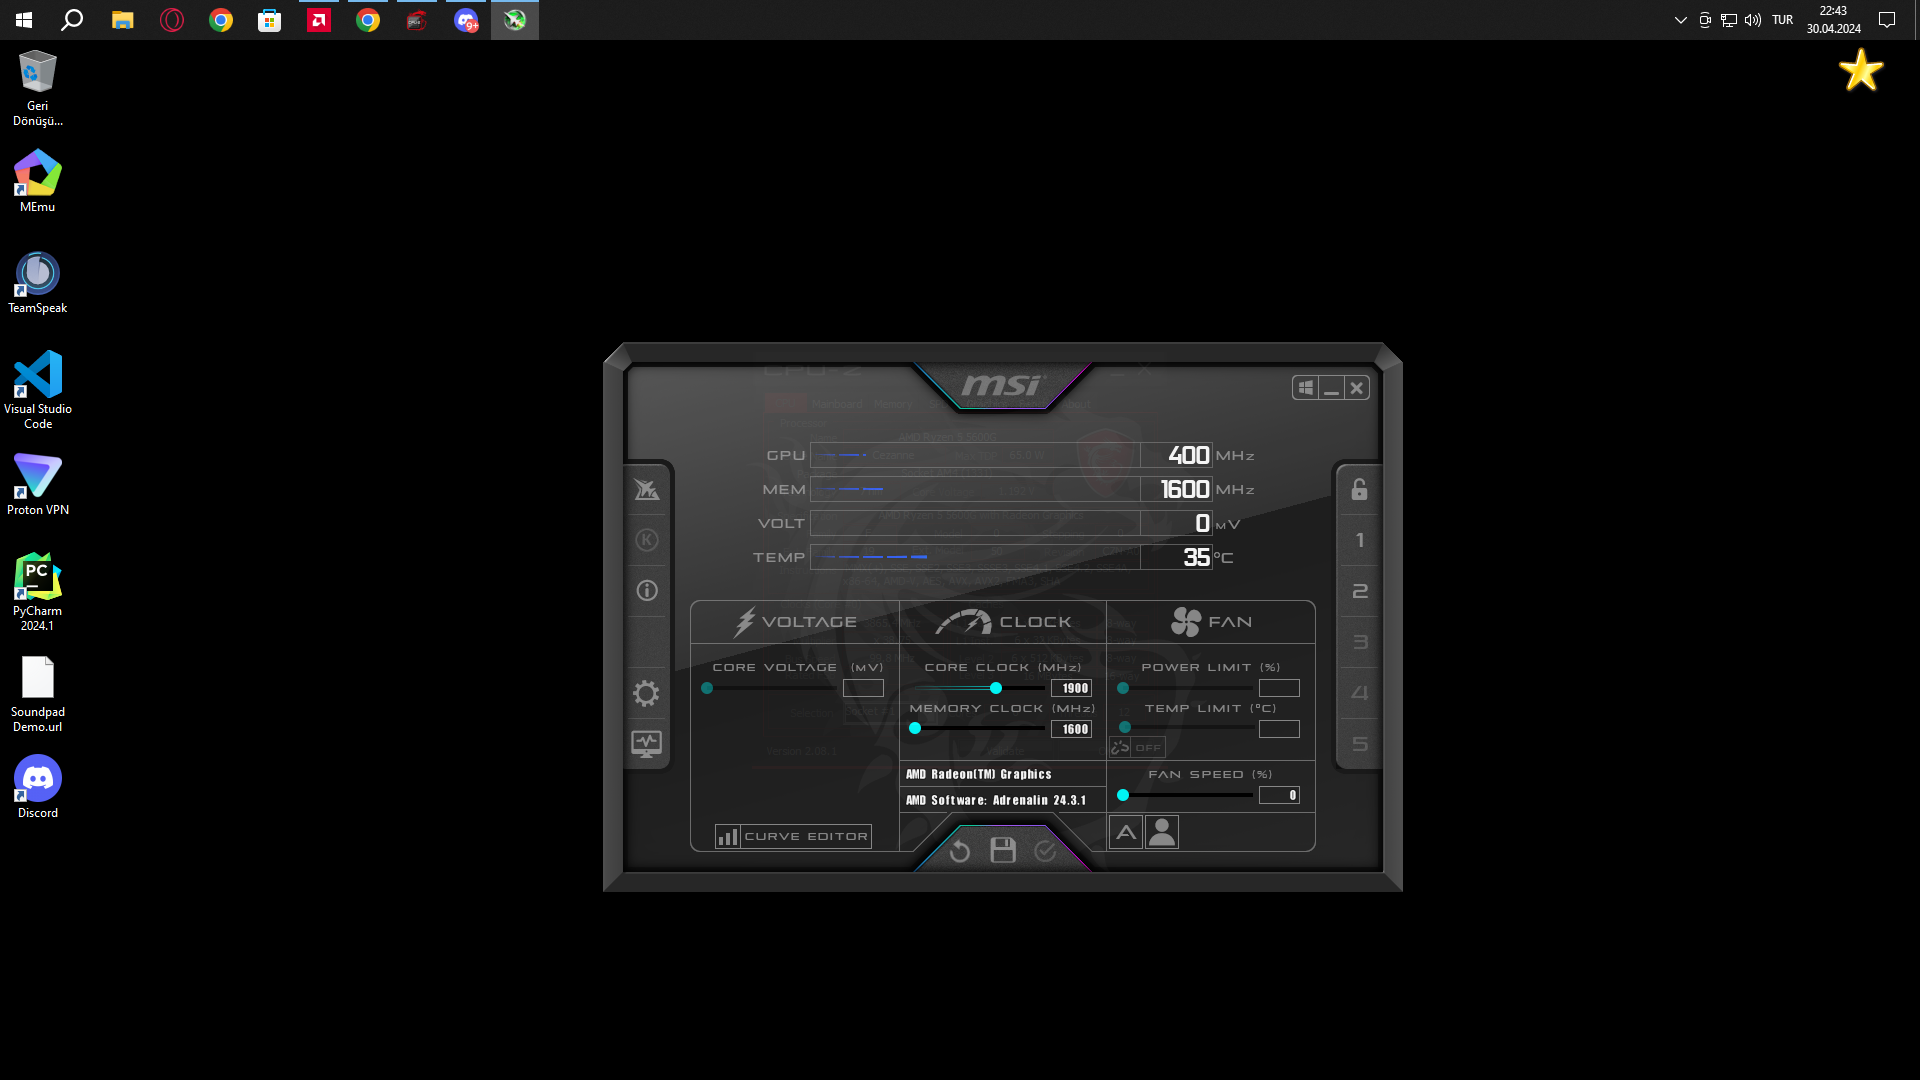Select the MEmu desktop shortcut
This screenshot has width=1920, height=1080.
tap(38, 181)
